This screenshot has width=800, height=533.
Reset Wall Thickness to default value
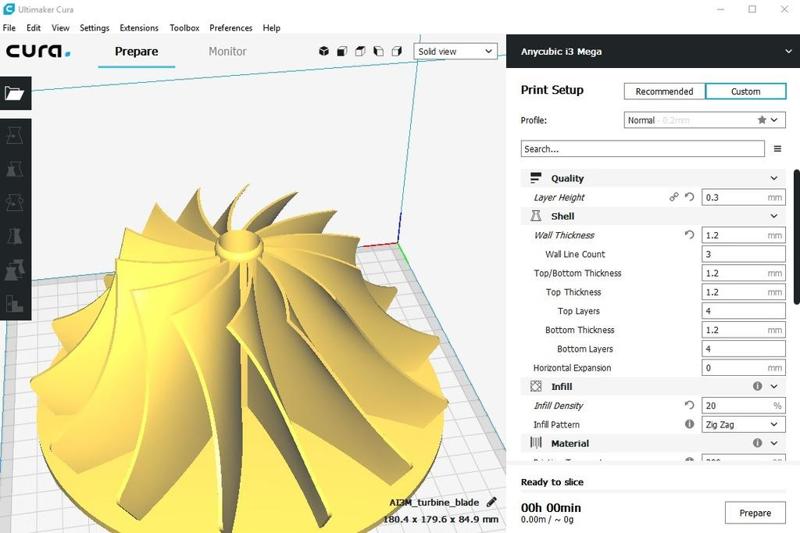coord(689,235)
